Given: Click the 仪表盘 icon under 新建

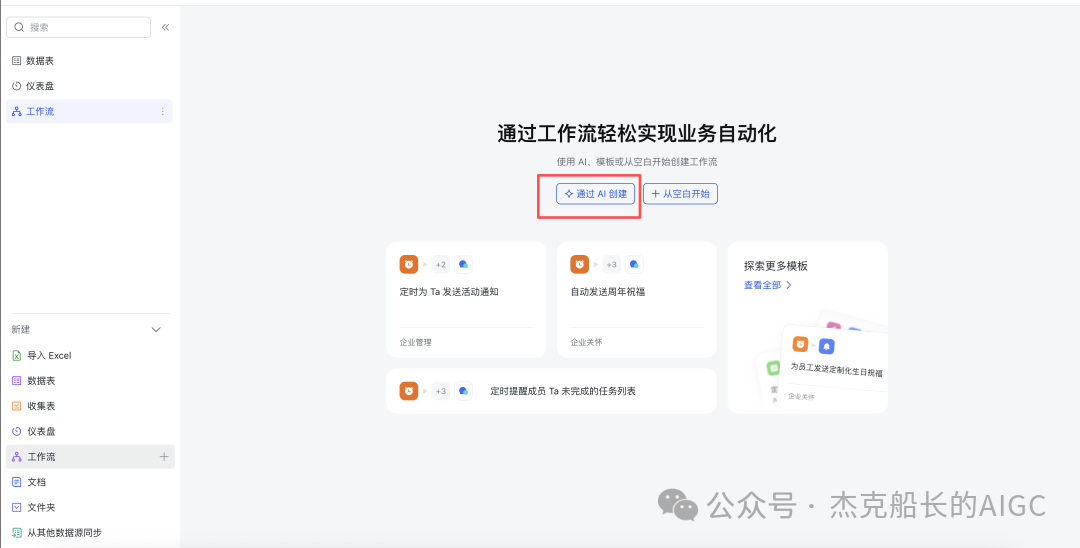Looking at the screenshot, I should tap(17, 431).
